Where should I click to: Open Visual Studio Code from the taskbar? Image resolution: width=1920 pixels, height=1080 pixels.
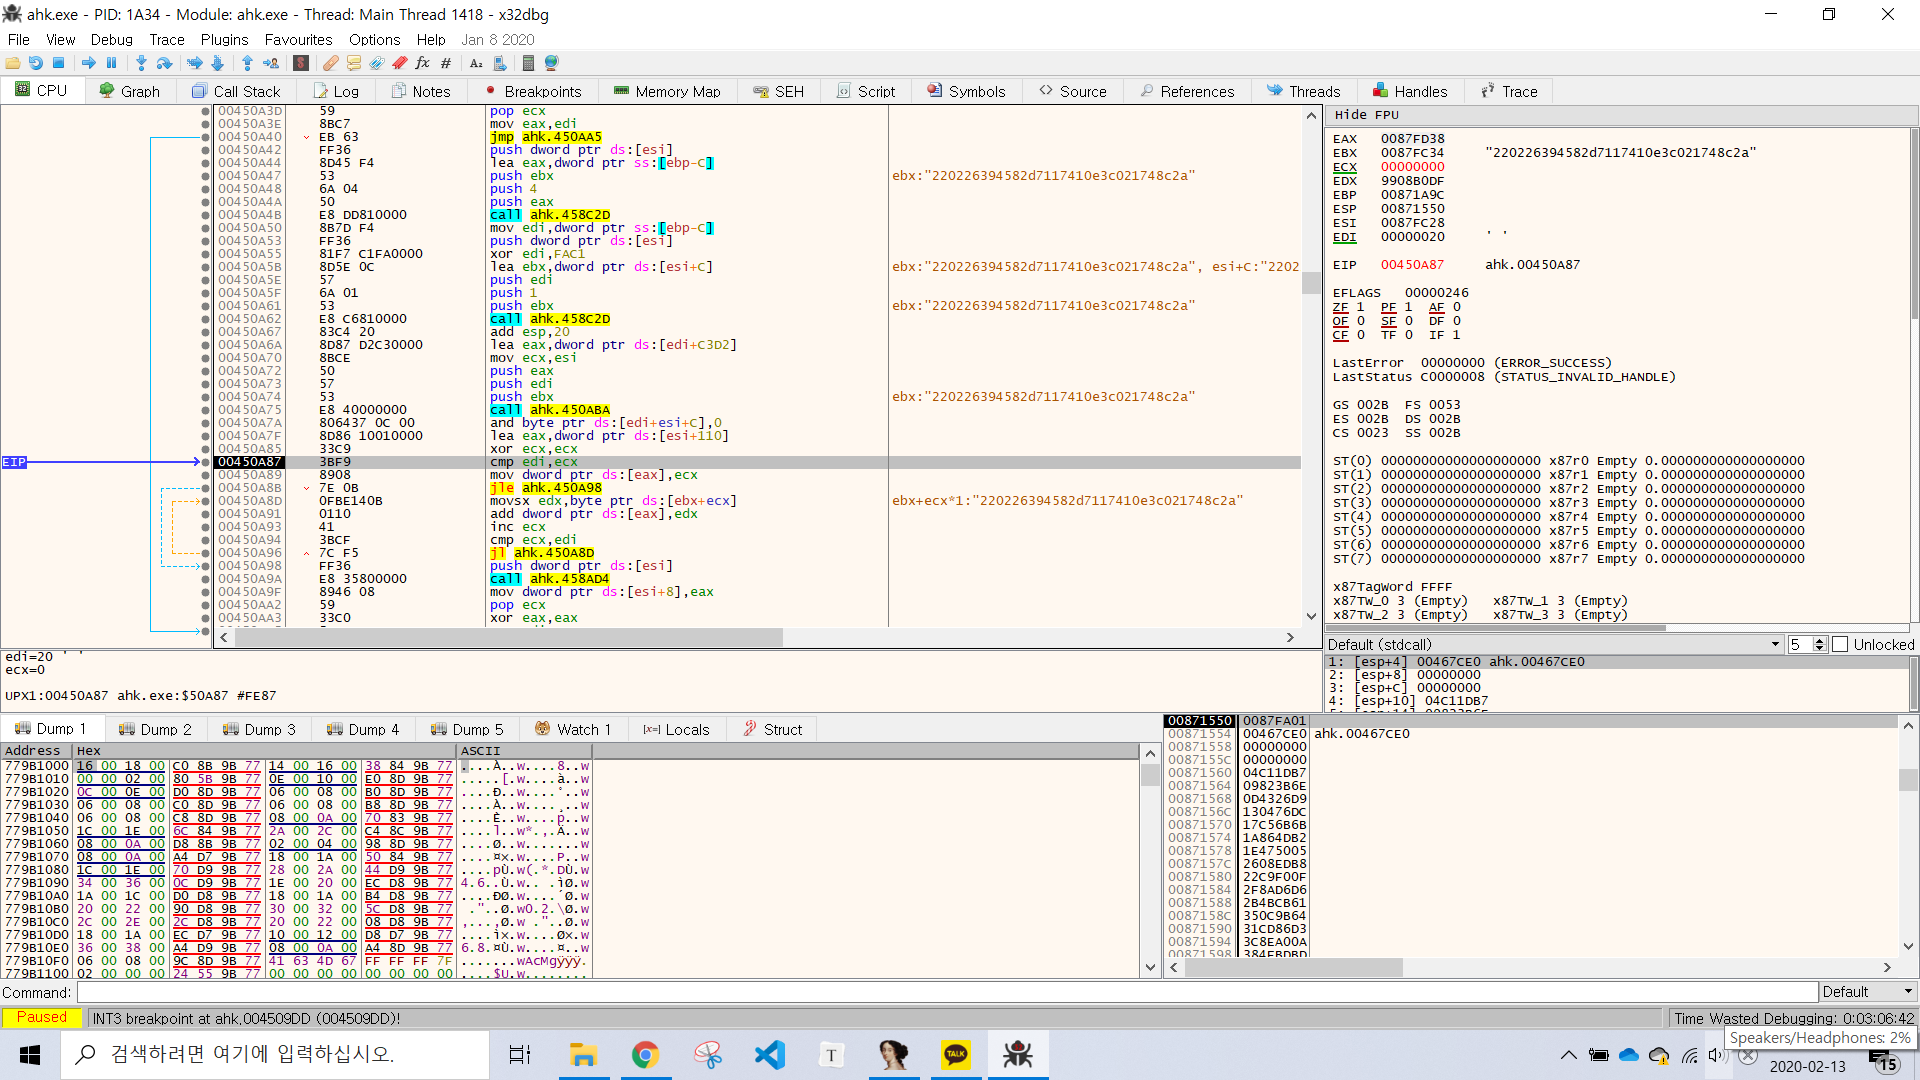click(770, 1055)
